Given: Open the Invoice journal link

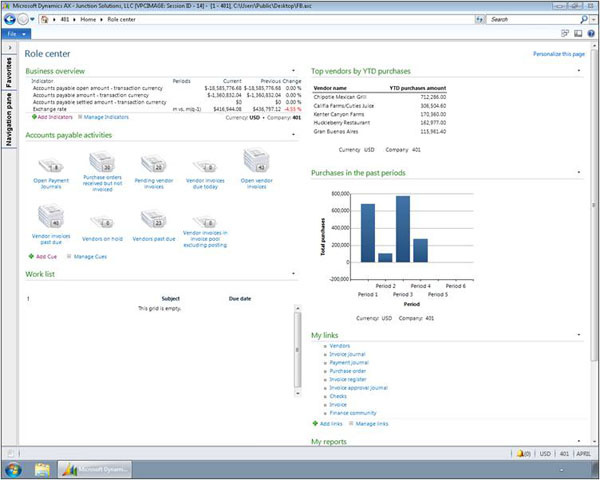Looking at the screenshot, I should point(347,354).
